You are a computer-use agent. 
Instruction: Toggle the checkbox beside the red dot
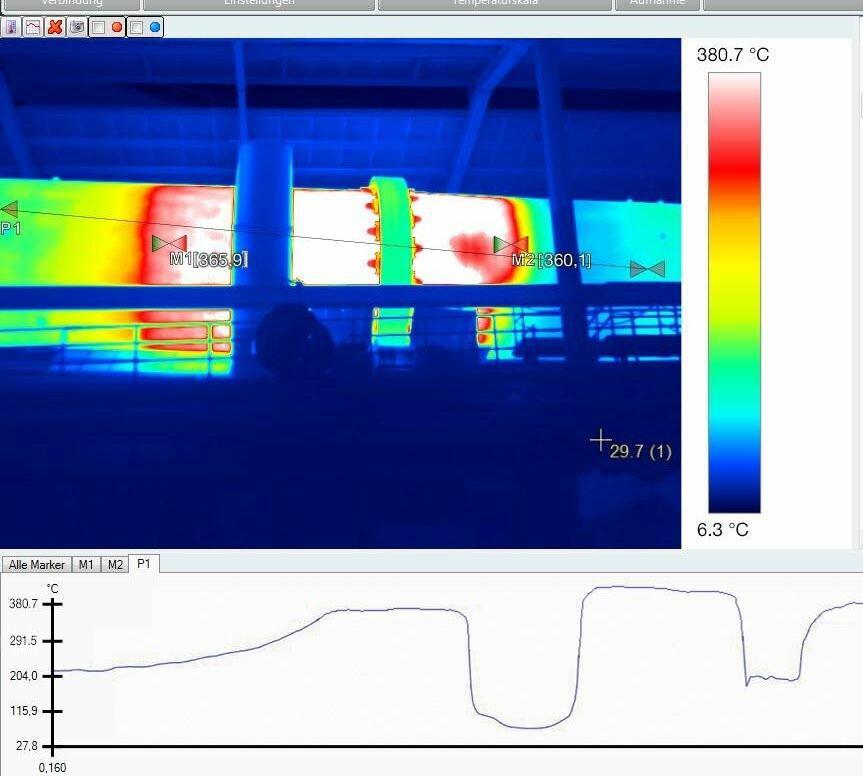click(x=98, y=27)
